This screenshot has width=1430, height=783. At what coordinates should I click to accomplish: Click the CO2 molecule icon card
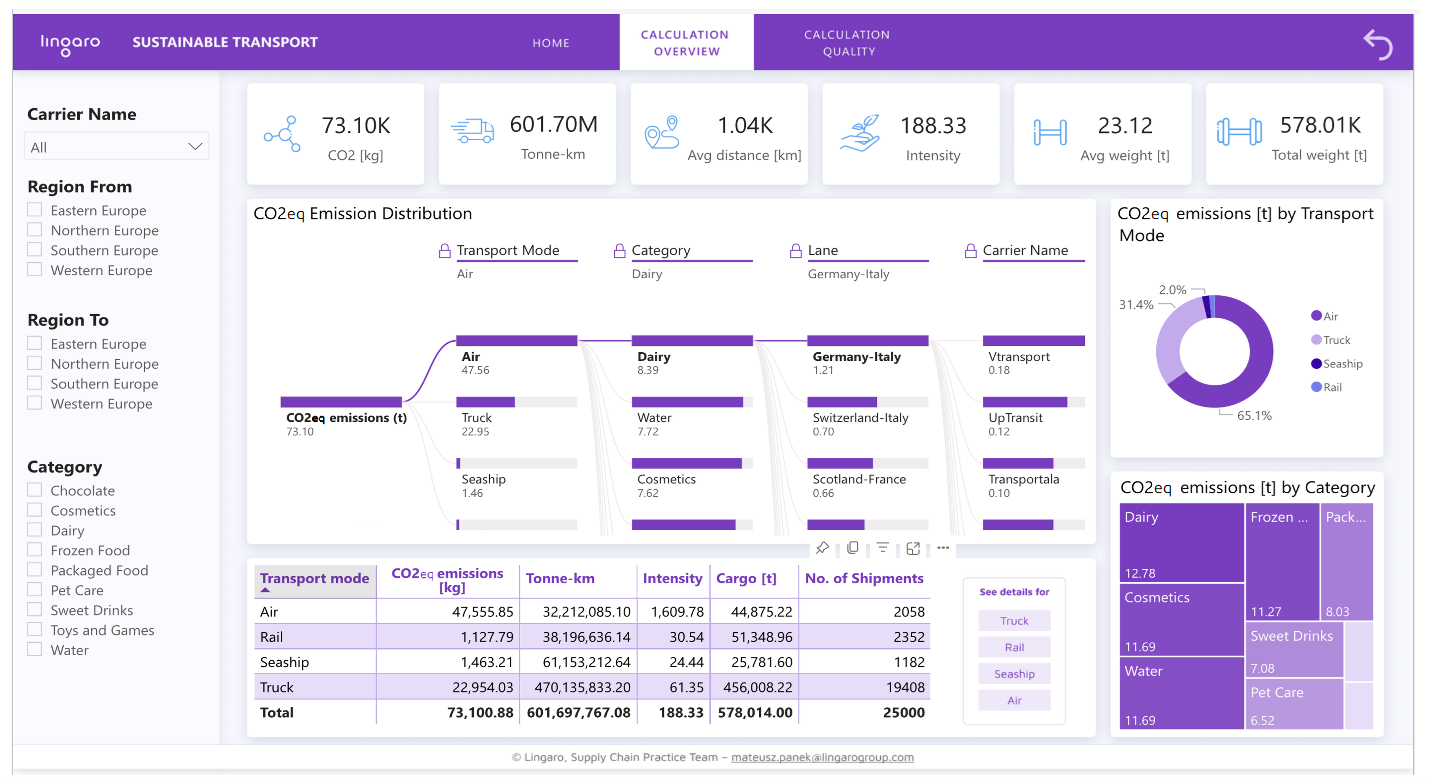282,134
